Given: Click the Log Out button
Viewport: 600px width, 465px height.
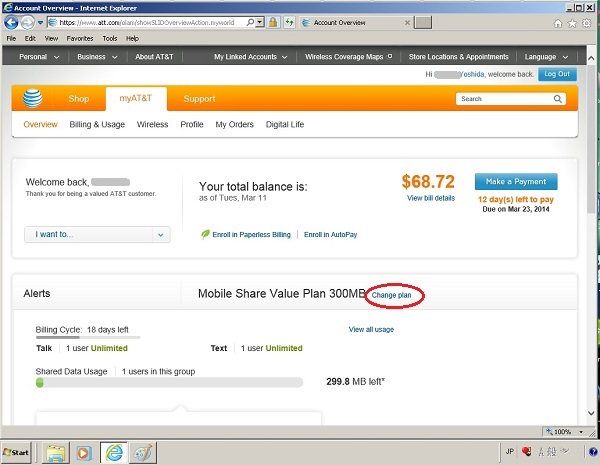Looking at the screenshot, I should pos(557,74).
